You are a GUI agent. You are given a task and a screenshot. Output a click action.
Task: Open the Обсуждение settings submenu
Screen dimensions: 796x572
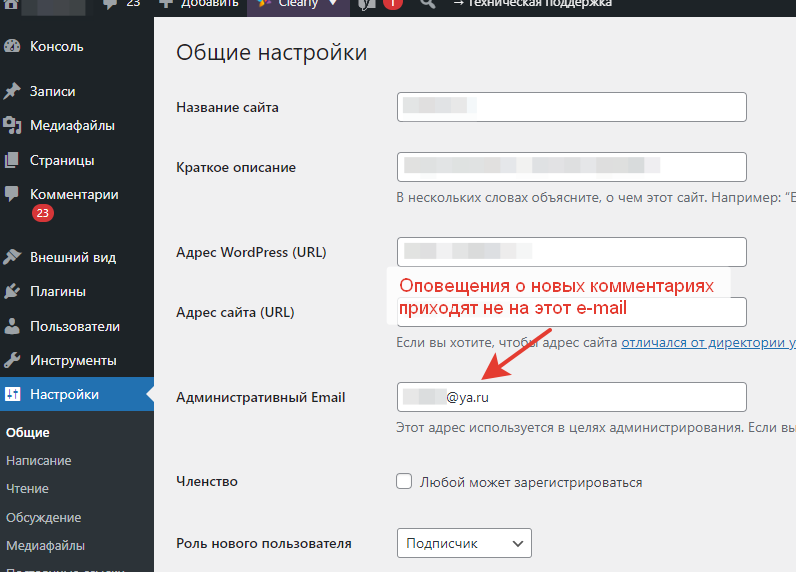click(x=44, y=518)
